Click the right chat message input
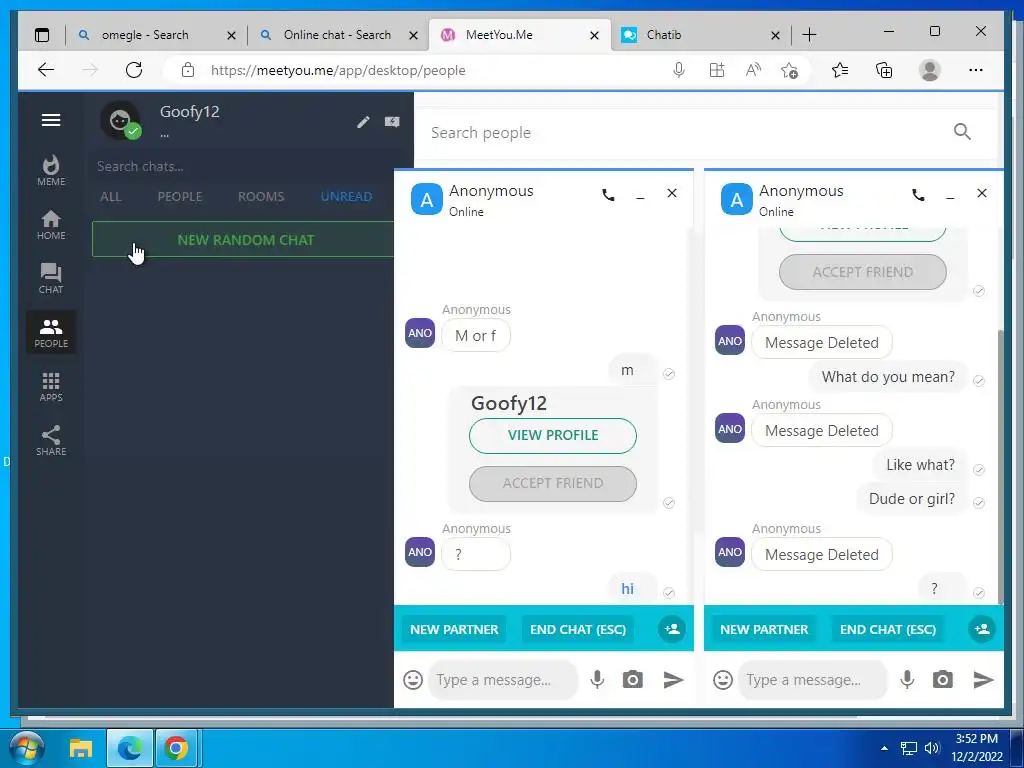1024x768 pixels. [x=813, y=680]
